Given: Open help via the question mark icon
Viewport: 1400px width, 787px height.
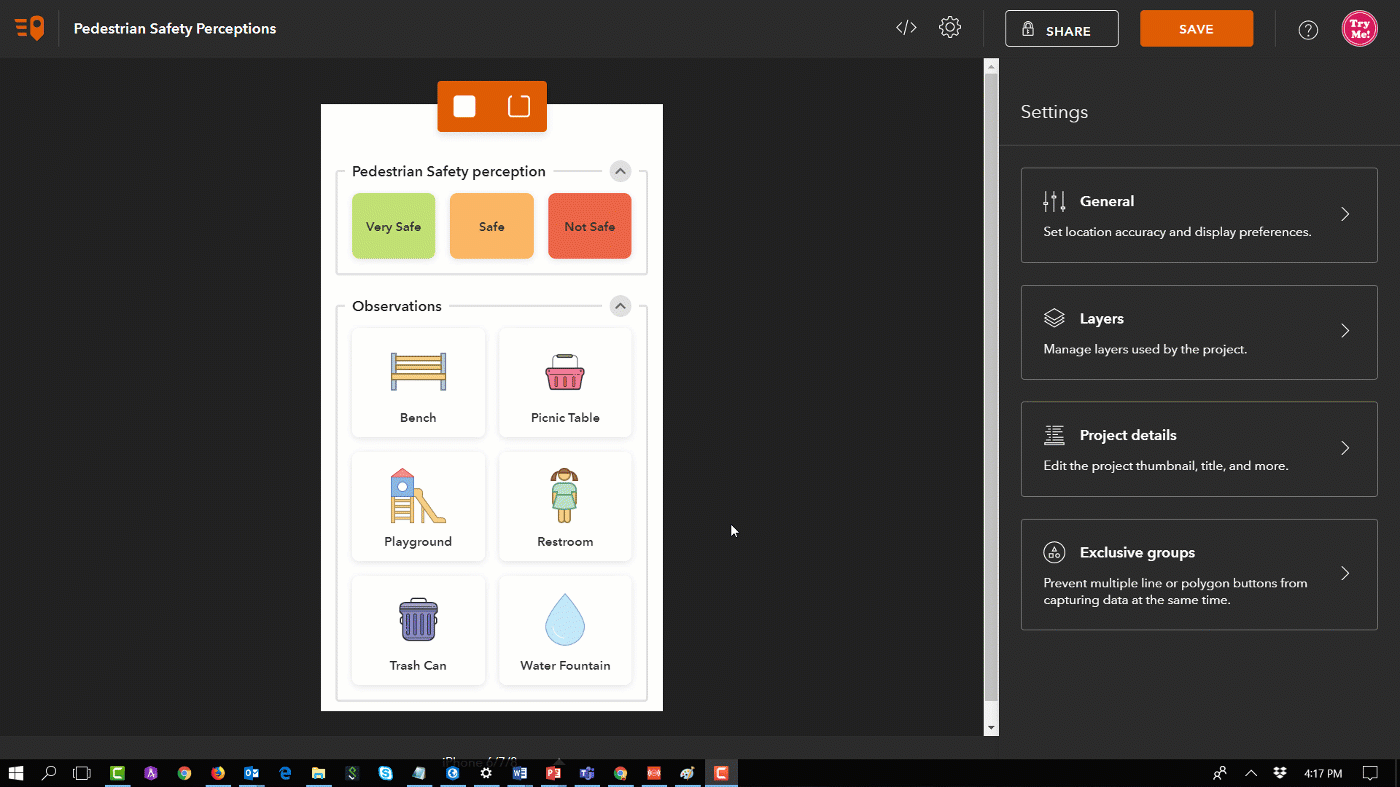Looking at the screenshot, I should pos(1308,29).
